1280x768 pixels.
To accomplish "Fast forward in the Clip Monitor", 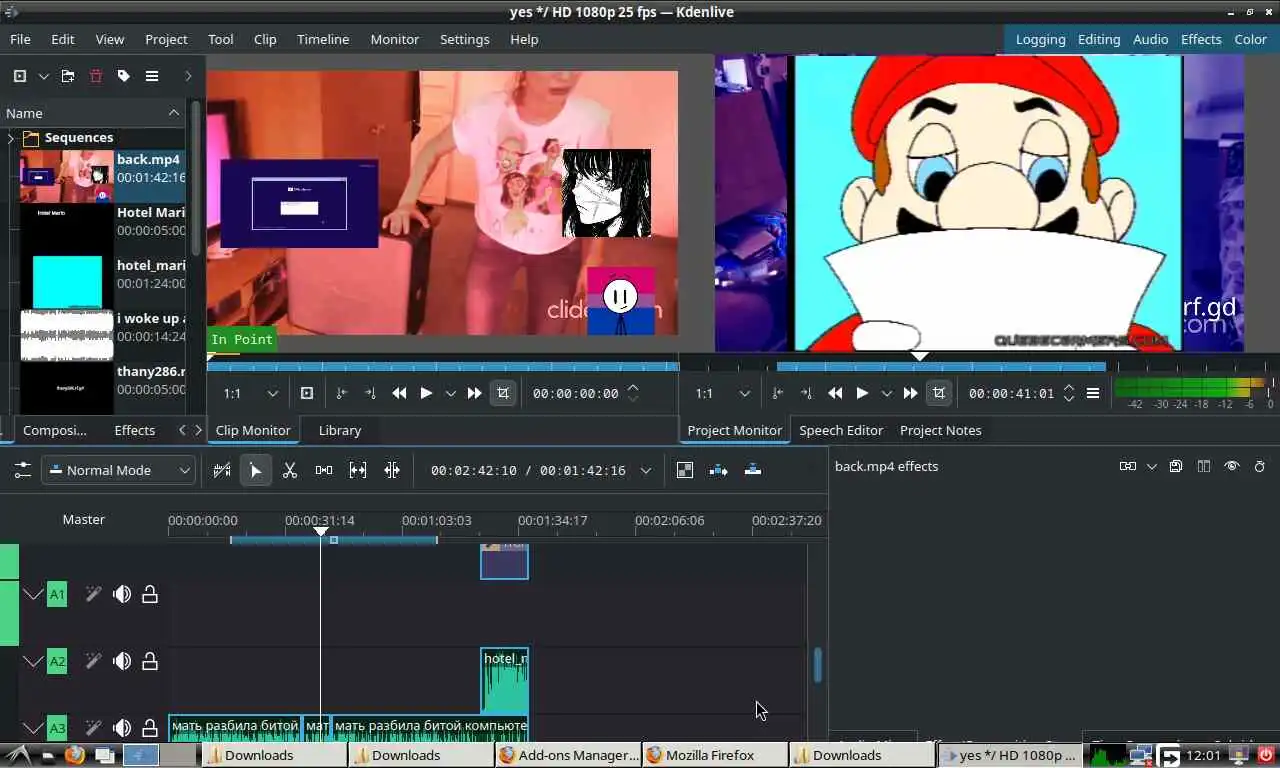I will pyautogui.click(x=475, y=393).
